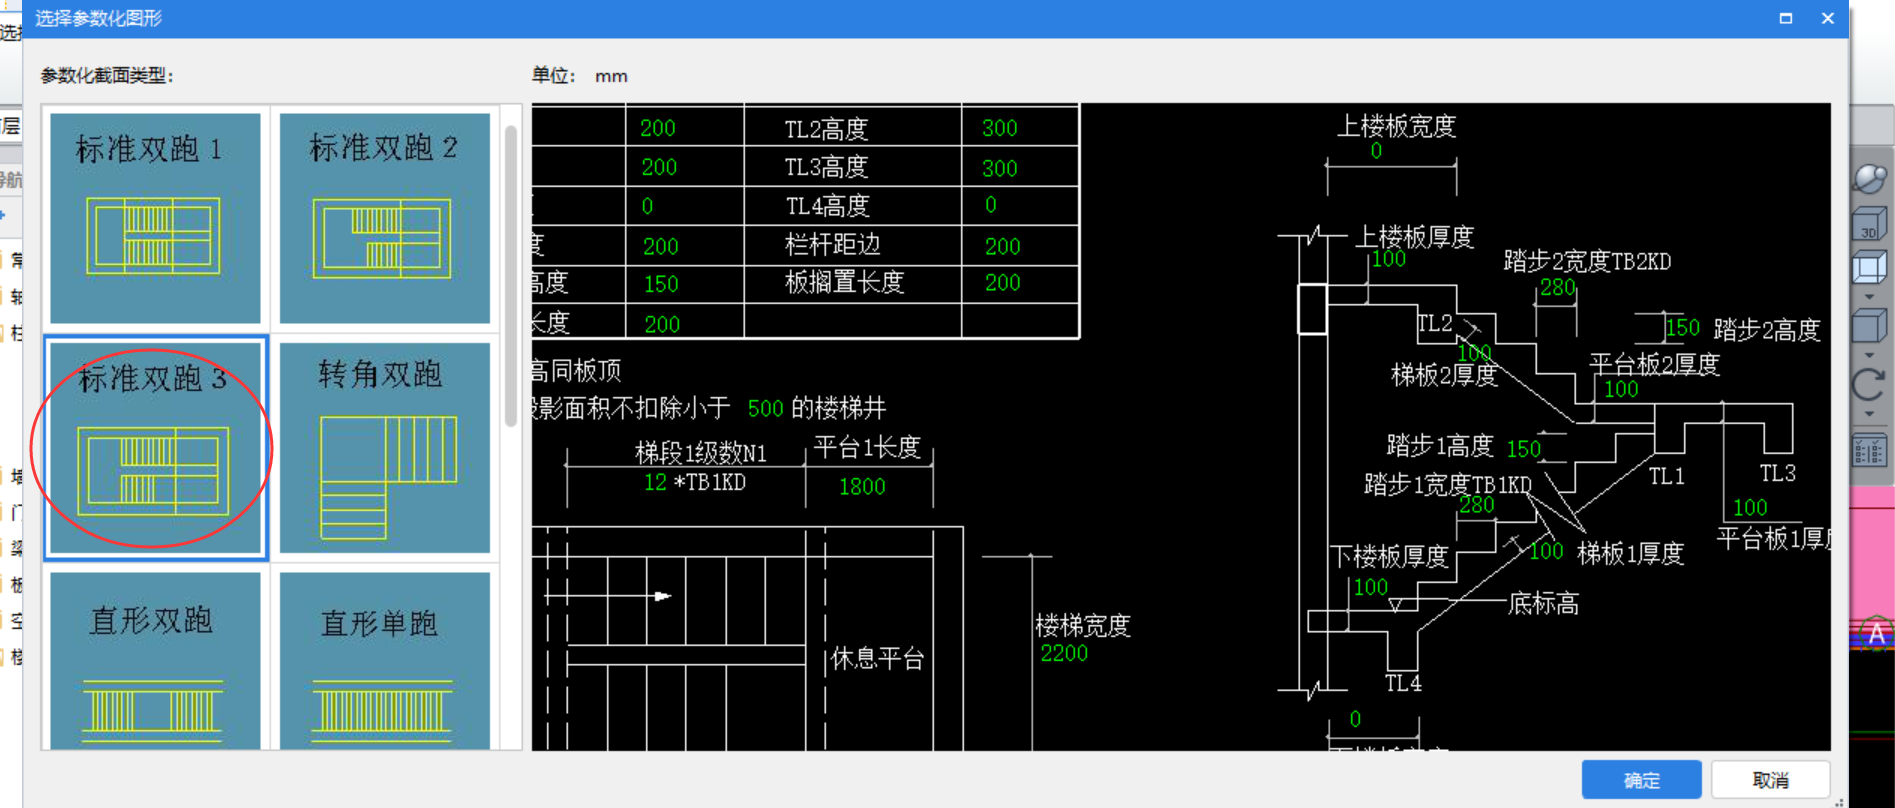1895x808 pixels.
Task: Edit the TL2高度 value 300
Action: tap(999, 128)
